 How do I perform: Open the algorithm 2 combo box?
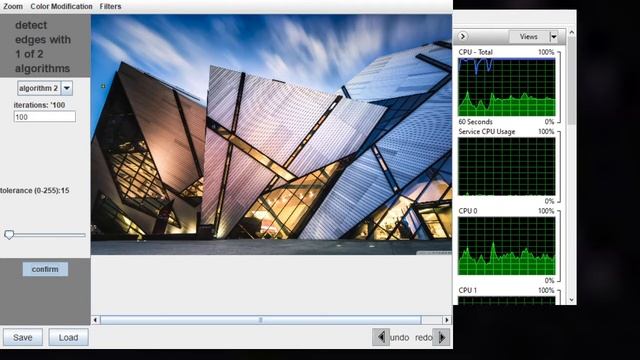[45, 88]
